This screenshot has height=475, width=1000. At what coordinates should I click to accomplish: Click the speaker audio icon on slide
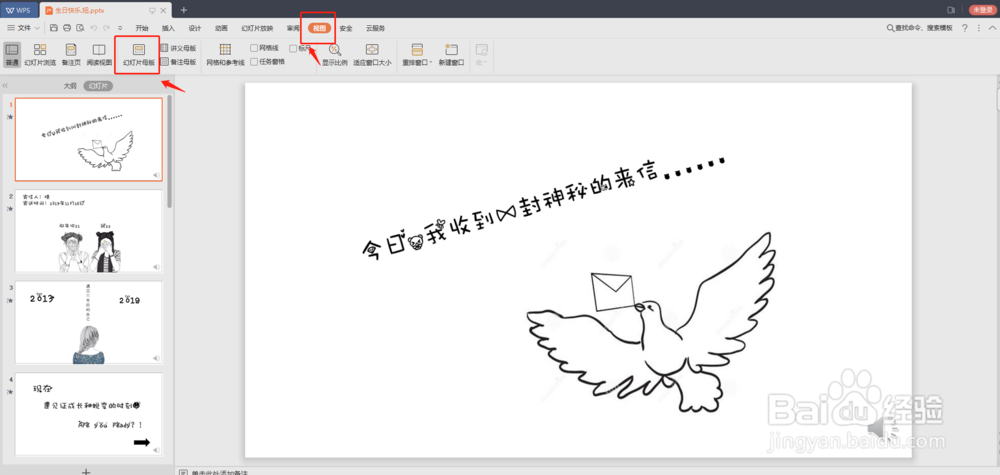pyautogui.click(x=884, y=428)
